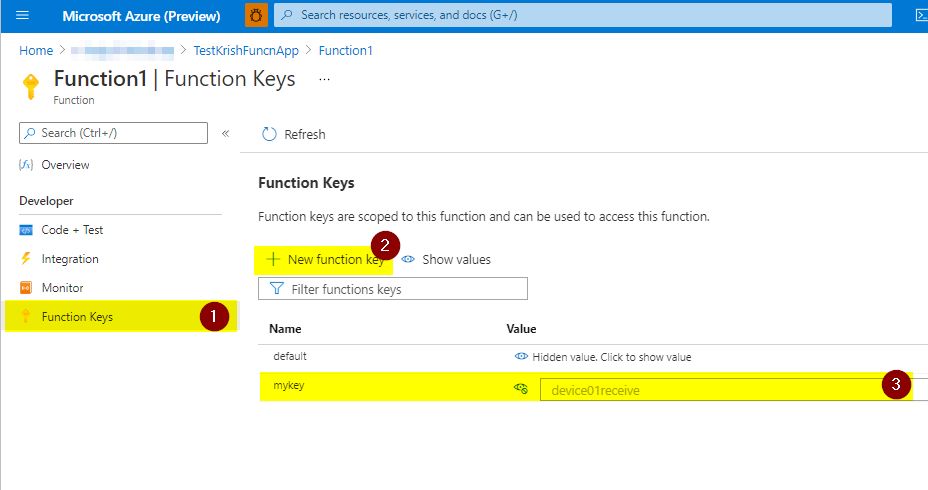Click the Microsoft Azure (Preview) title
928x490 pixels.
141,16
